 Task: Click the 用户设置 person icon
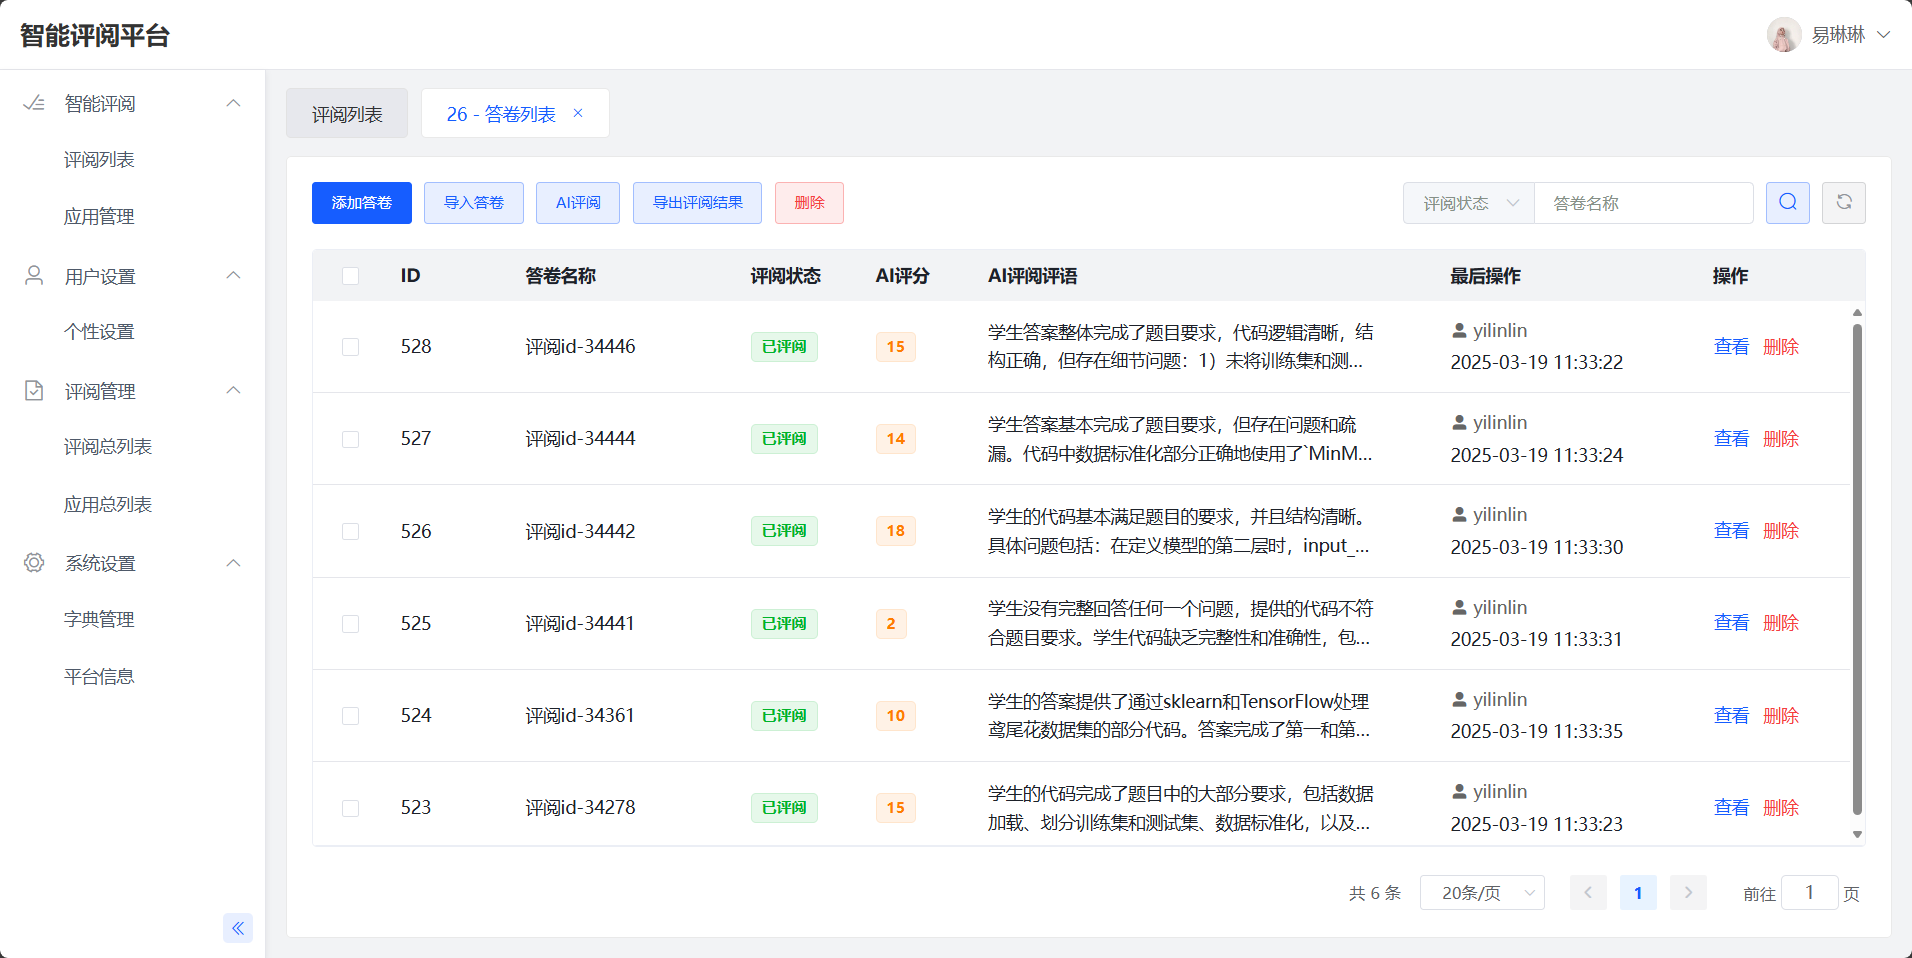click(34, 275)
